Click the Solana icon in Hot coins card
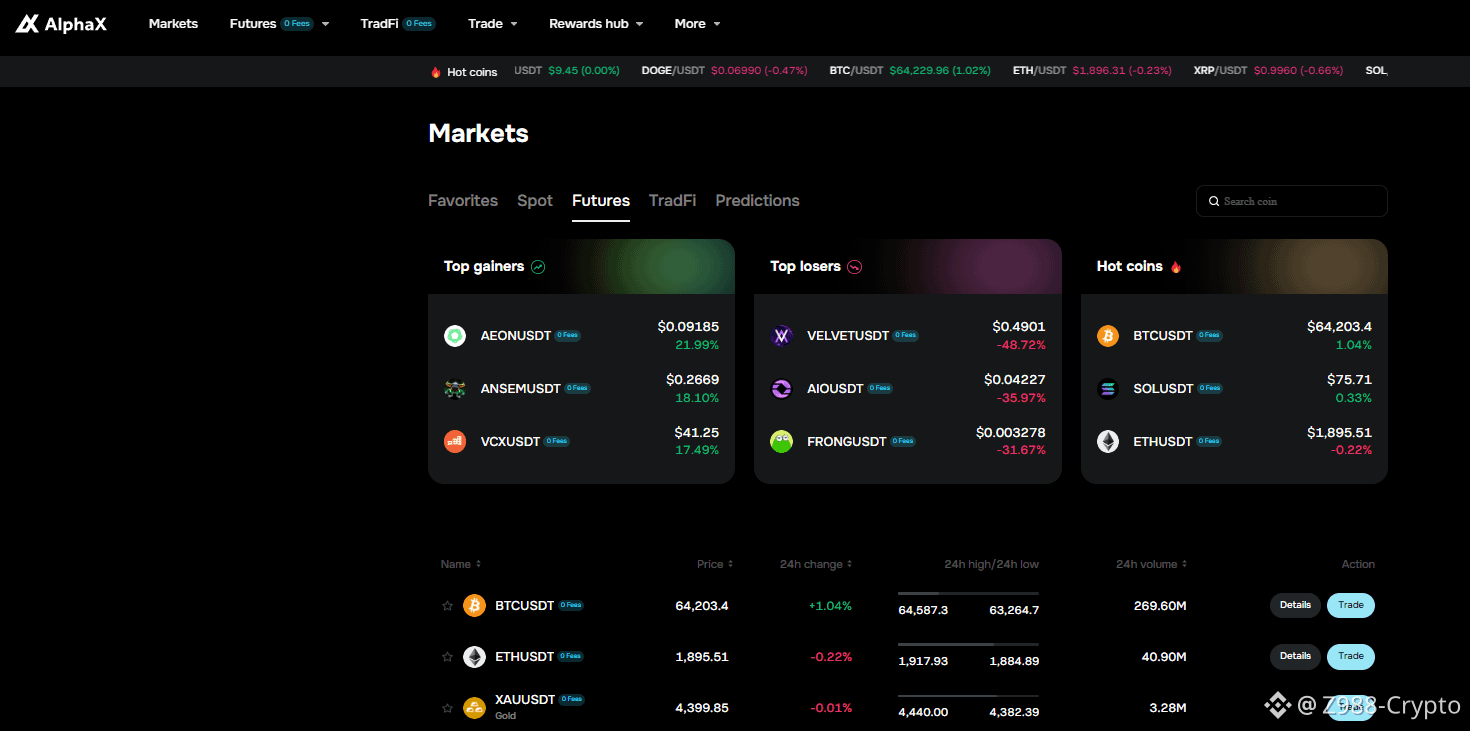1470x731 pixels. [1108, 389]
